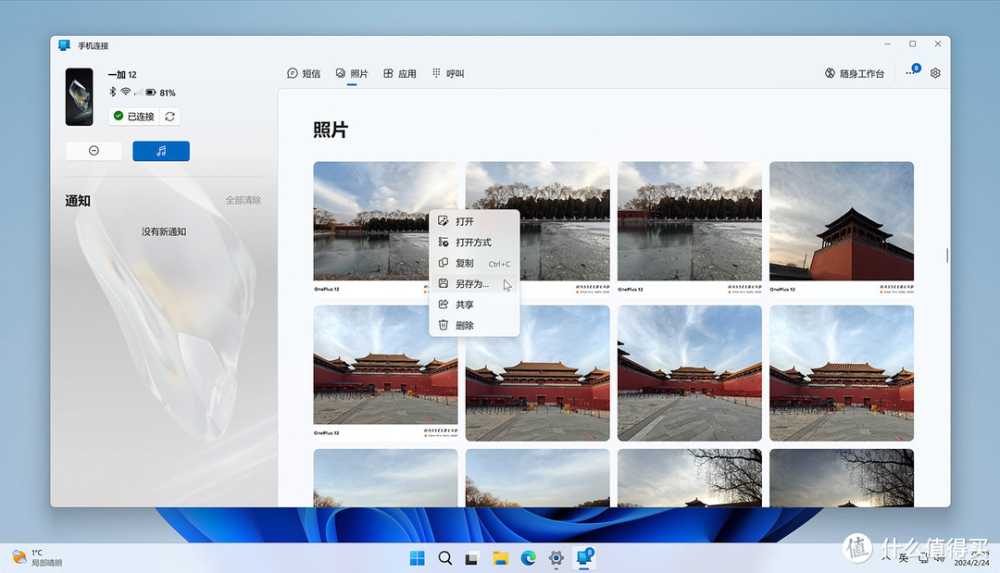
Task: Open Task View on taskbar
Action: click(x=472, y=558)
